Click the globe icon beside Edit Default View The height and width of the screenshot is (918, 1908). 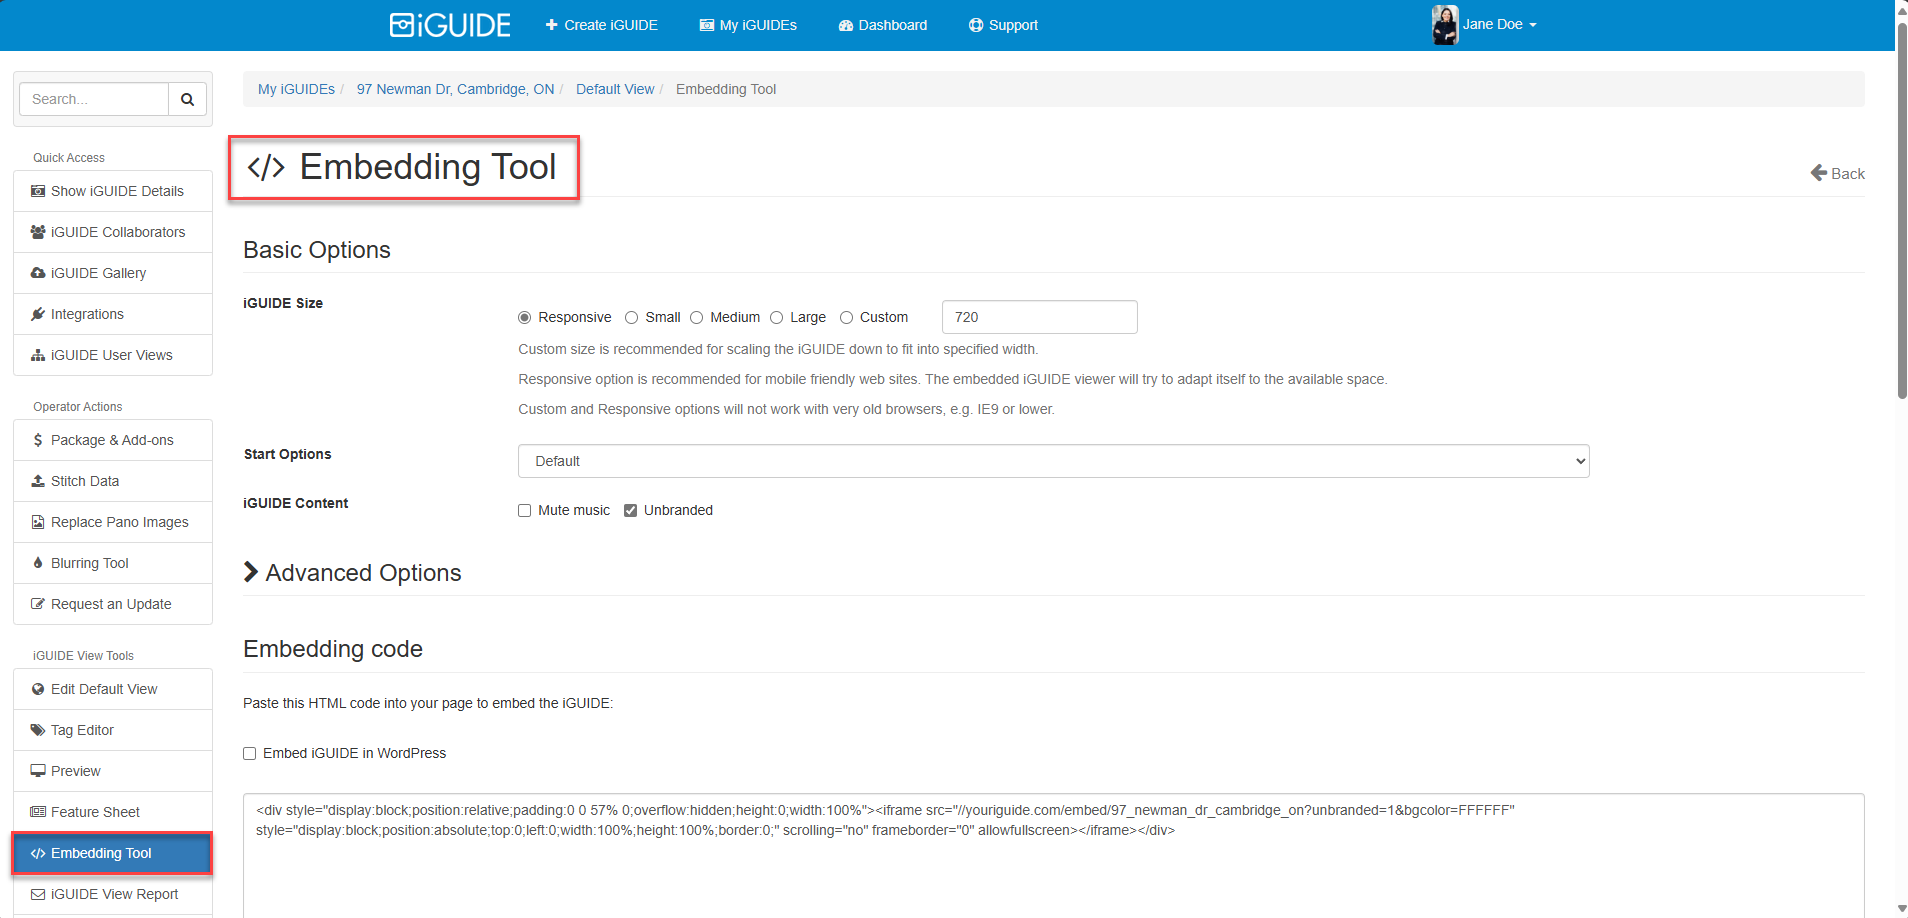pos(38,689)
